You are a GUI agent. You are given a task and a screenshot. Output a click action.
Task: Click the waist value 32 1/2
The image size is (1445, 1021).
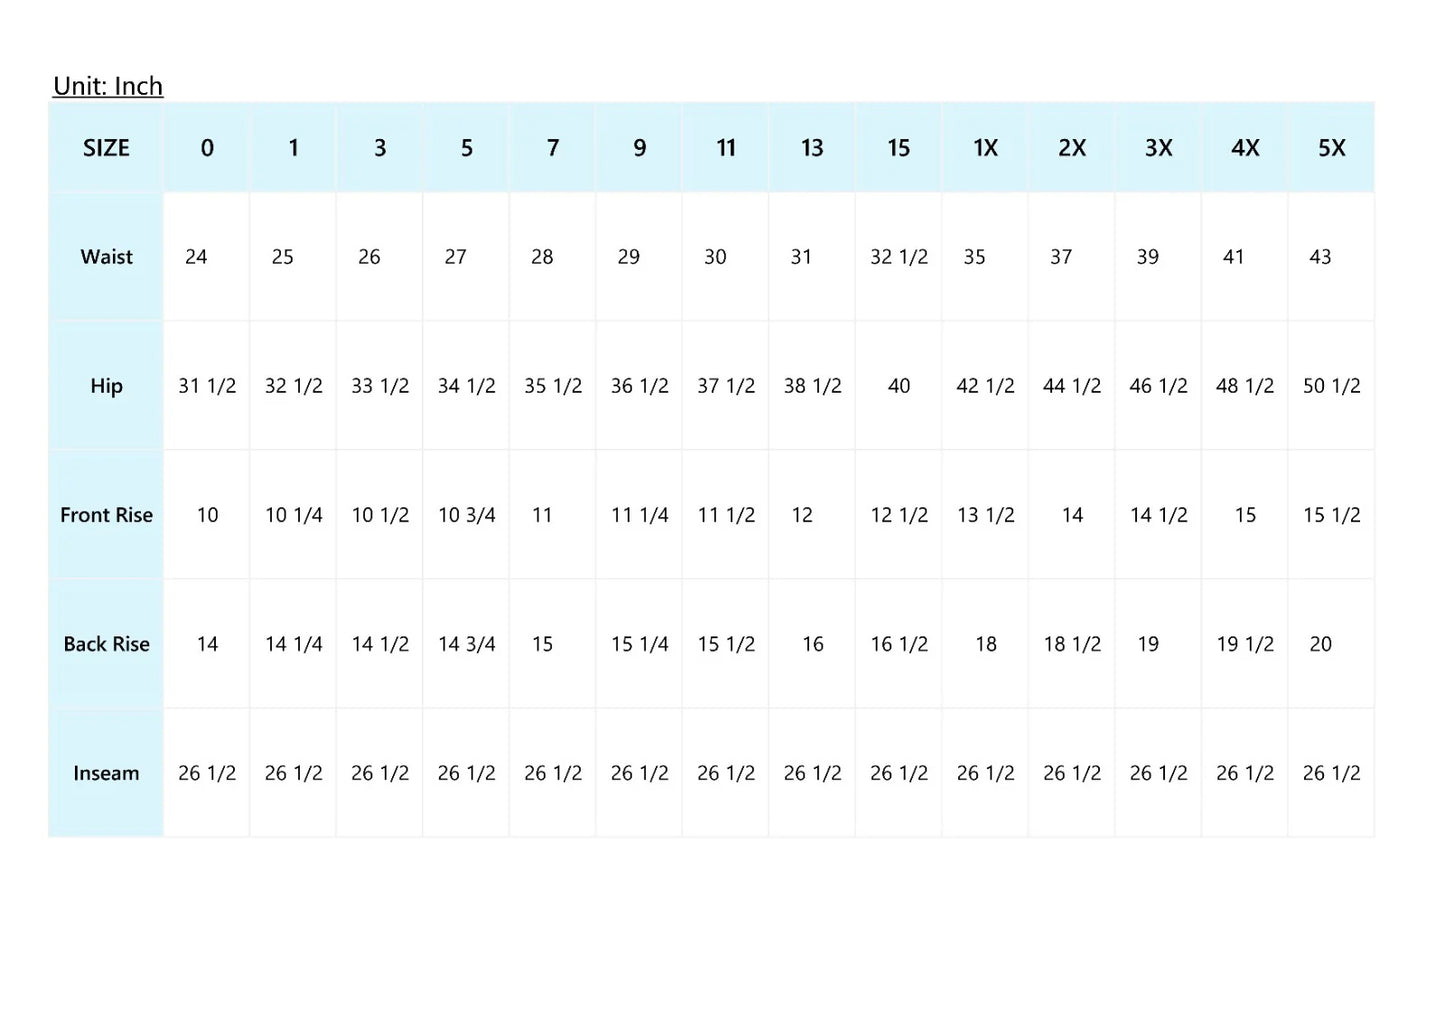[898, 257]
